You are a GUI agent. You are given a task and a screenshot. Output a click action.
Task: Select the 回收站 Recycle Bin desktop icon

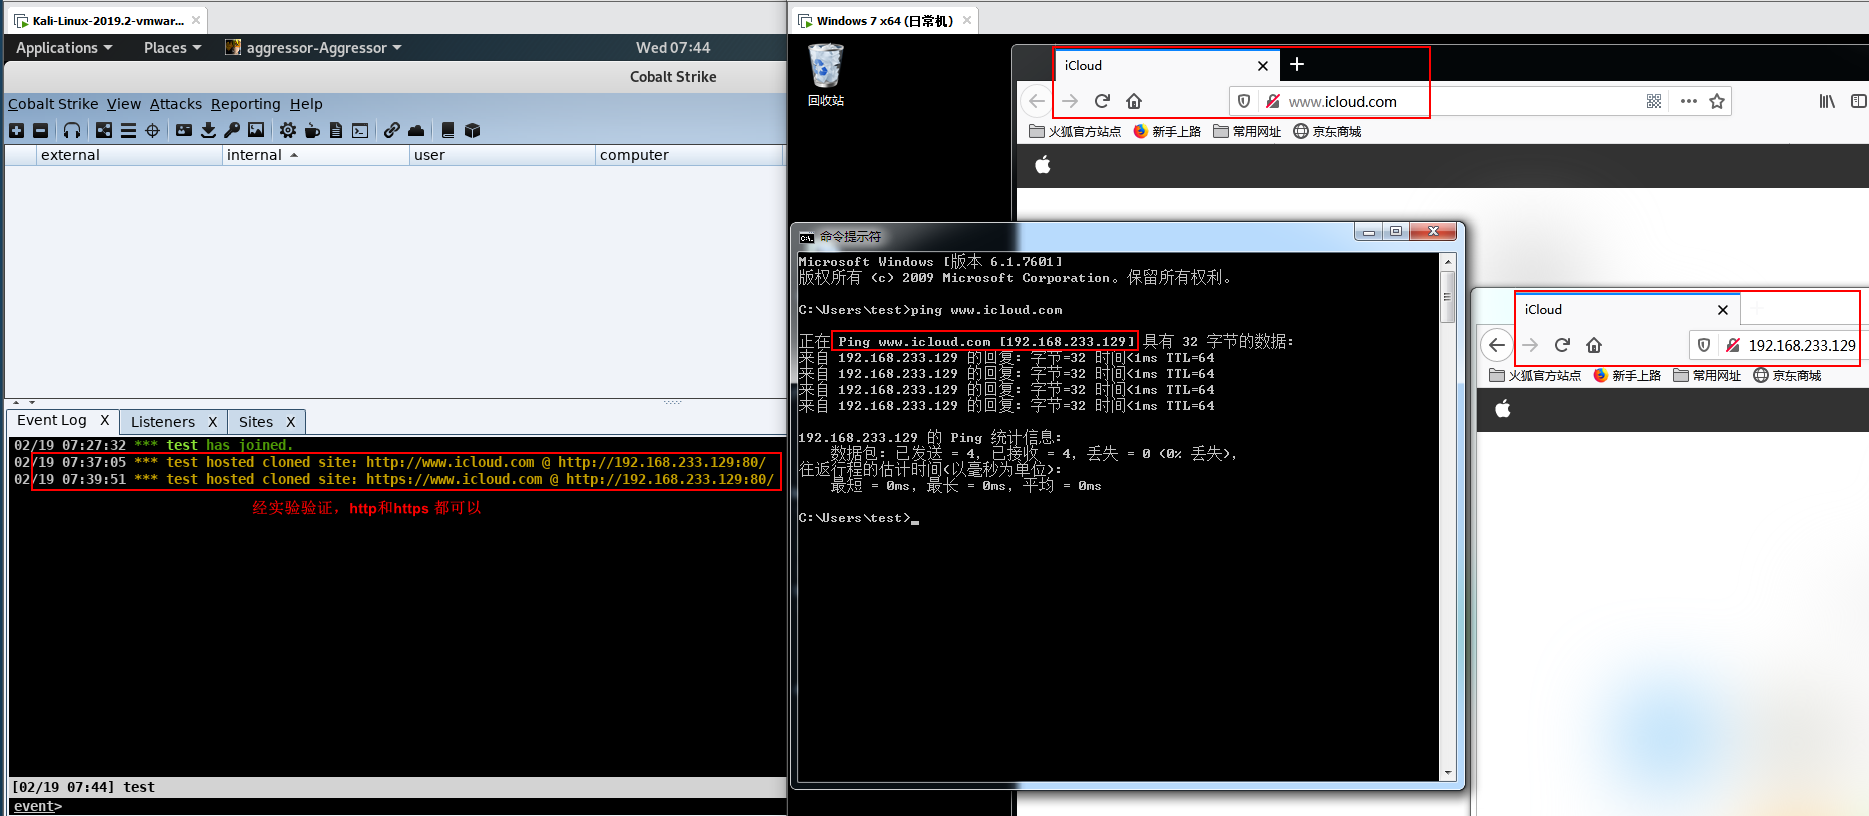[826, 75]
